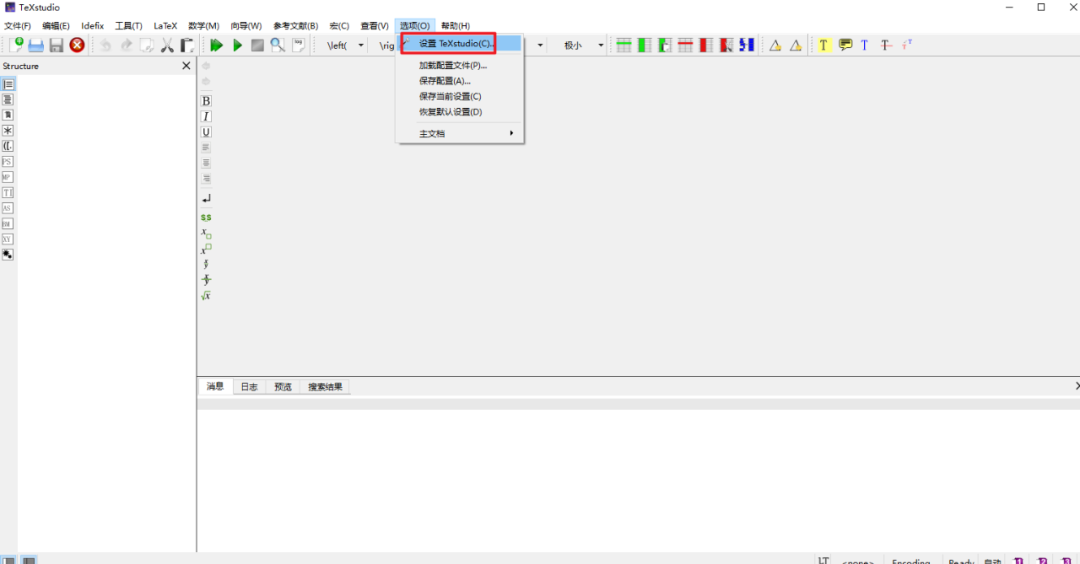
Task: Click the Bold B formatting icon
Action: pyautogui.click(x=206, y=101)
